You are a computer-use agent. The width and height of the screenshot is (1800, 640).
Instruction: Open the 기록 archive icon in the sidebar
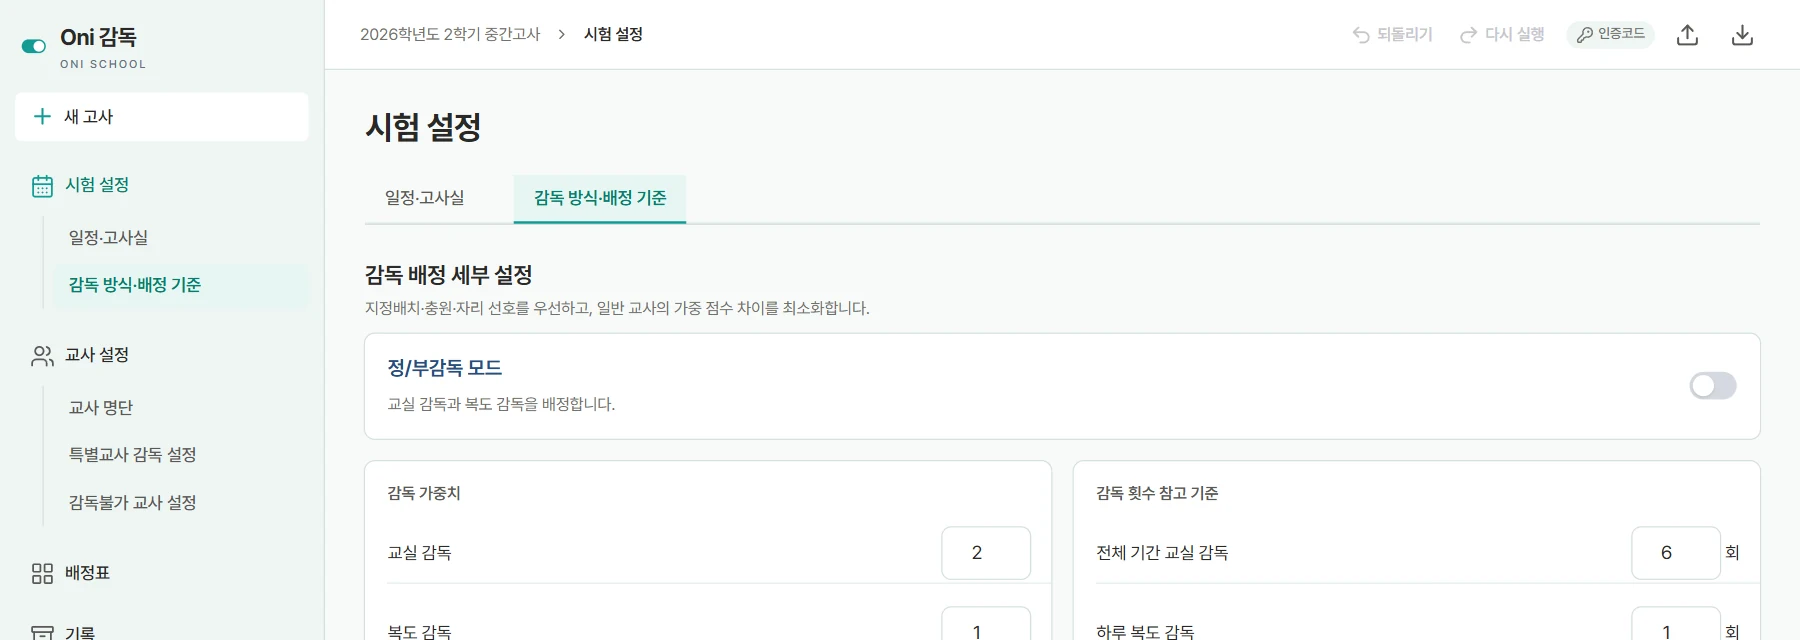pos(42,633)
